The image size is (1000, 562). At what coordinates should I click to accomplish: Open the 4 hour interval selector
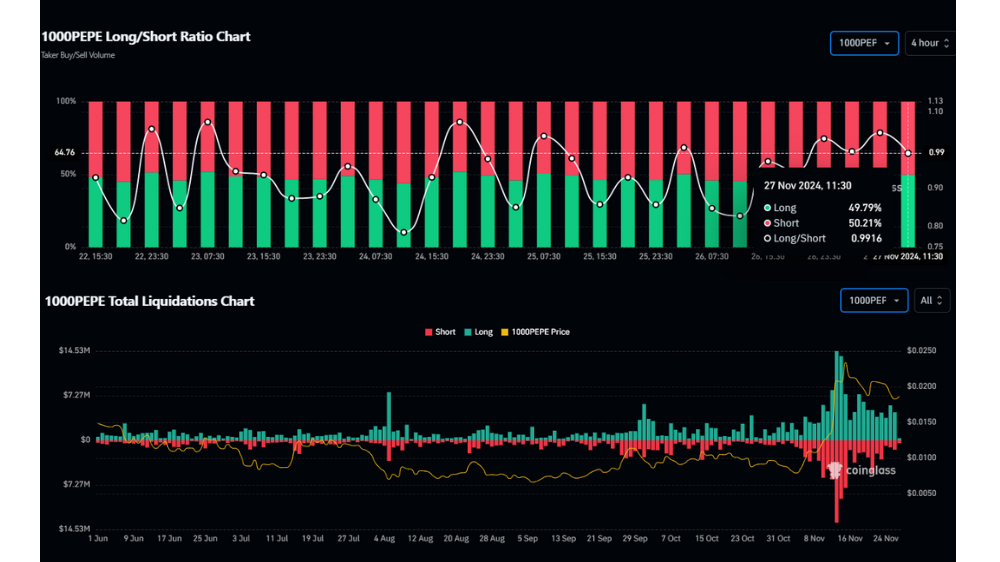coord(930,43)
